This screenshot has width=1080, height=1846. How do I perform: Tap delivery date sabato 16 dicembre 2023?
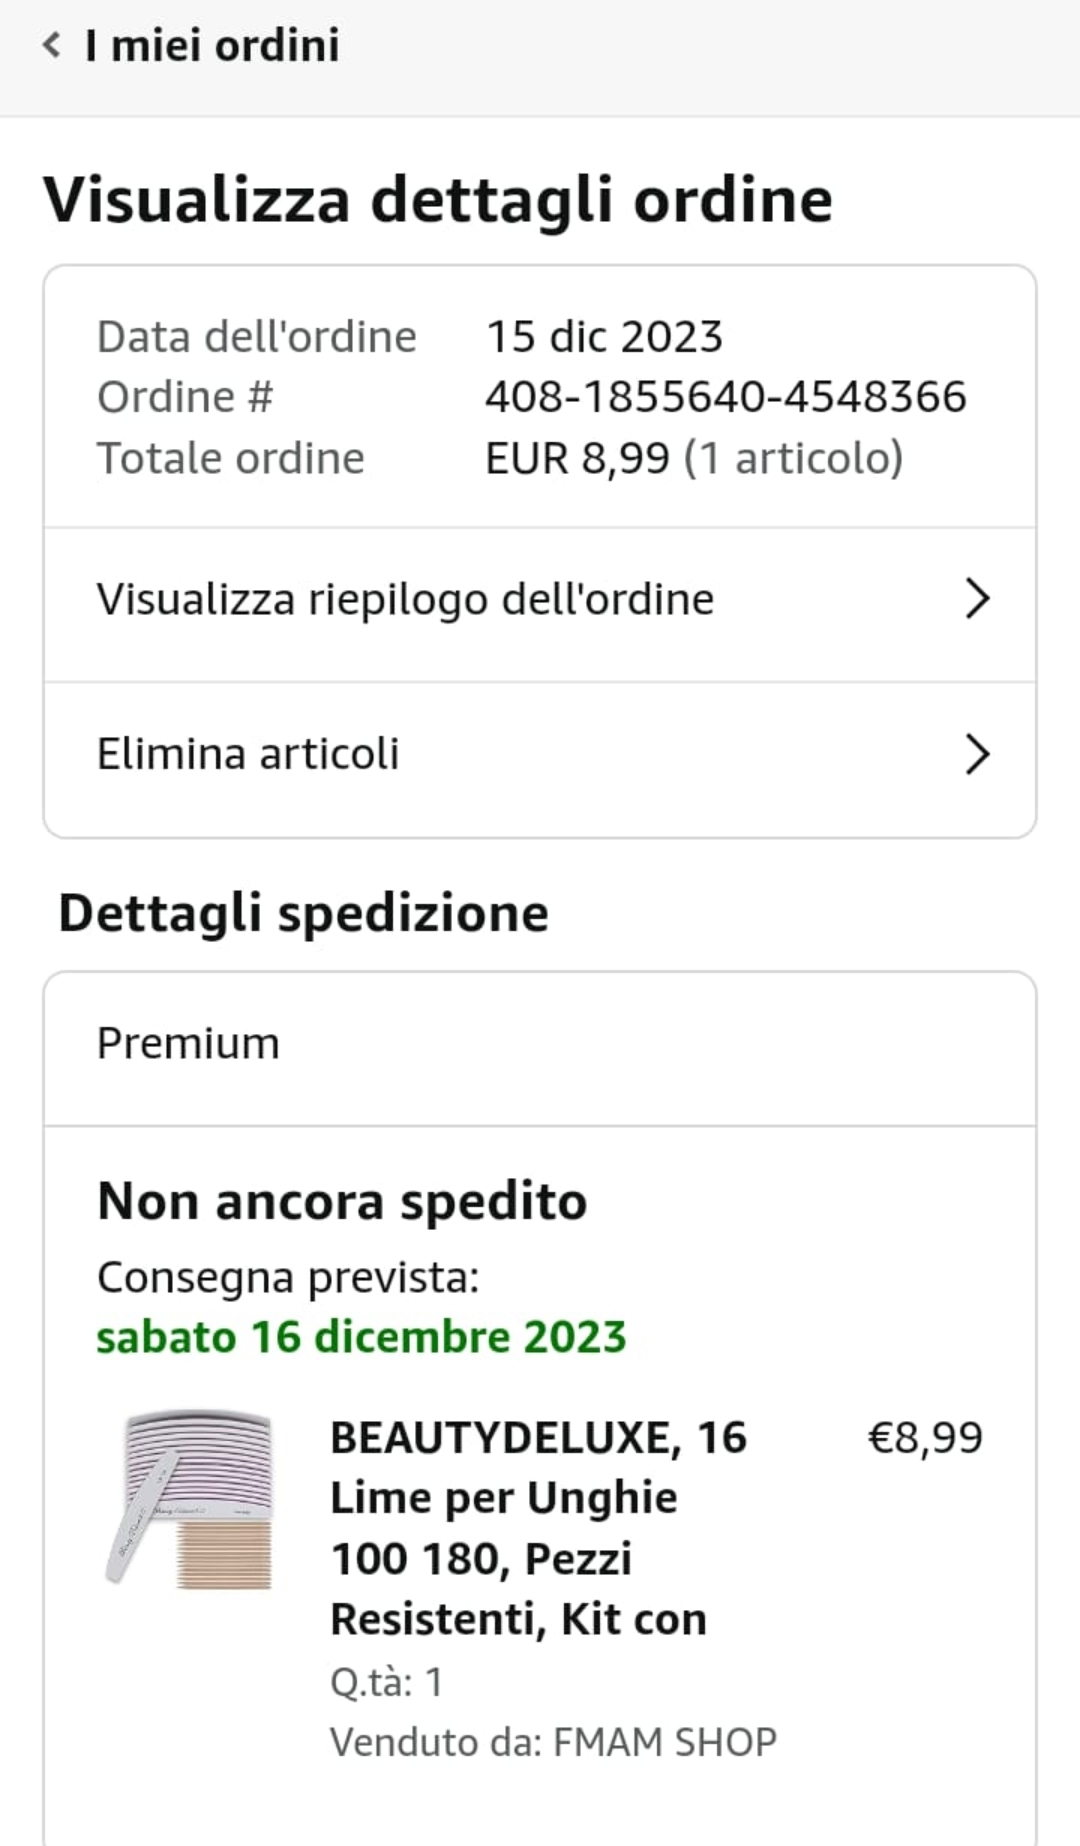pyautogui.click(x=361, y=1337)
